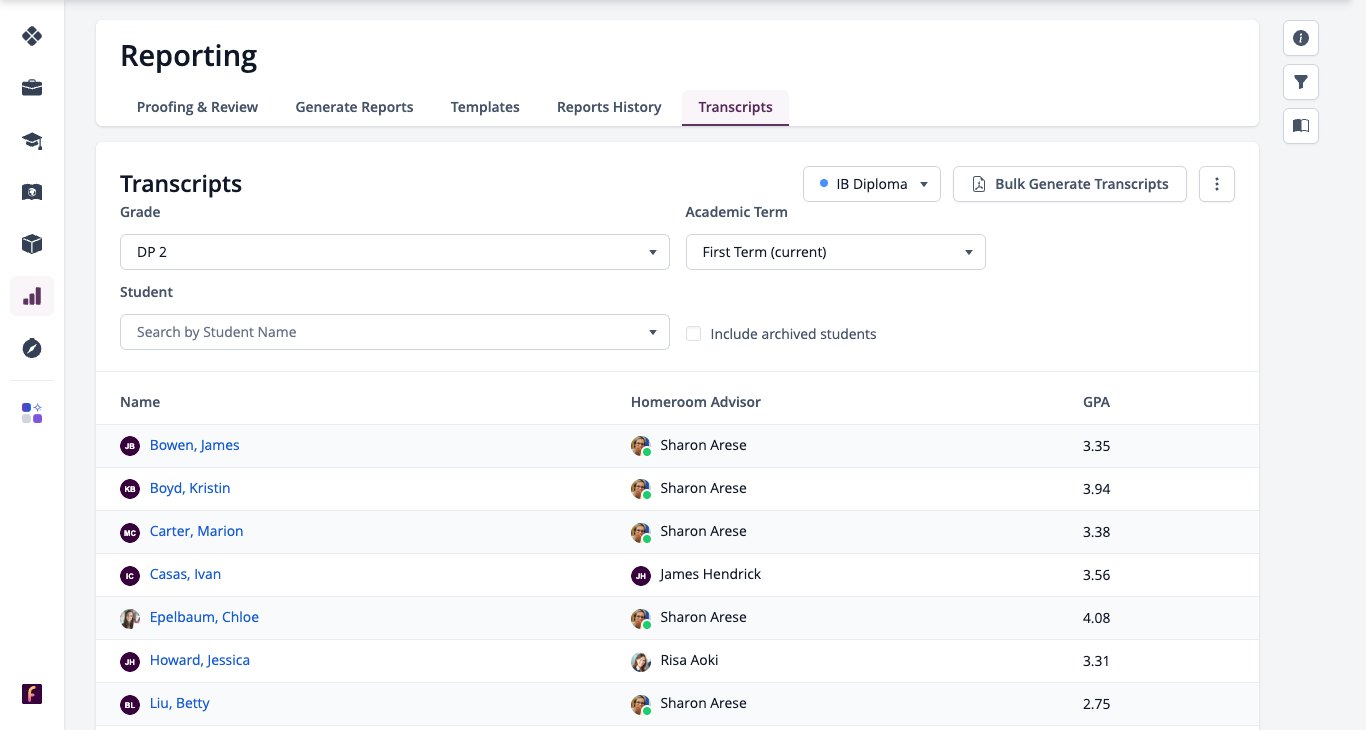Open the First Term Academic Term dropdown
This screenshot has height=730, width=1366.
836,252
